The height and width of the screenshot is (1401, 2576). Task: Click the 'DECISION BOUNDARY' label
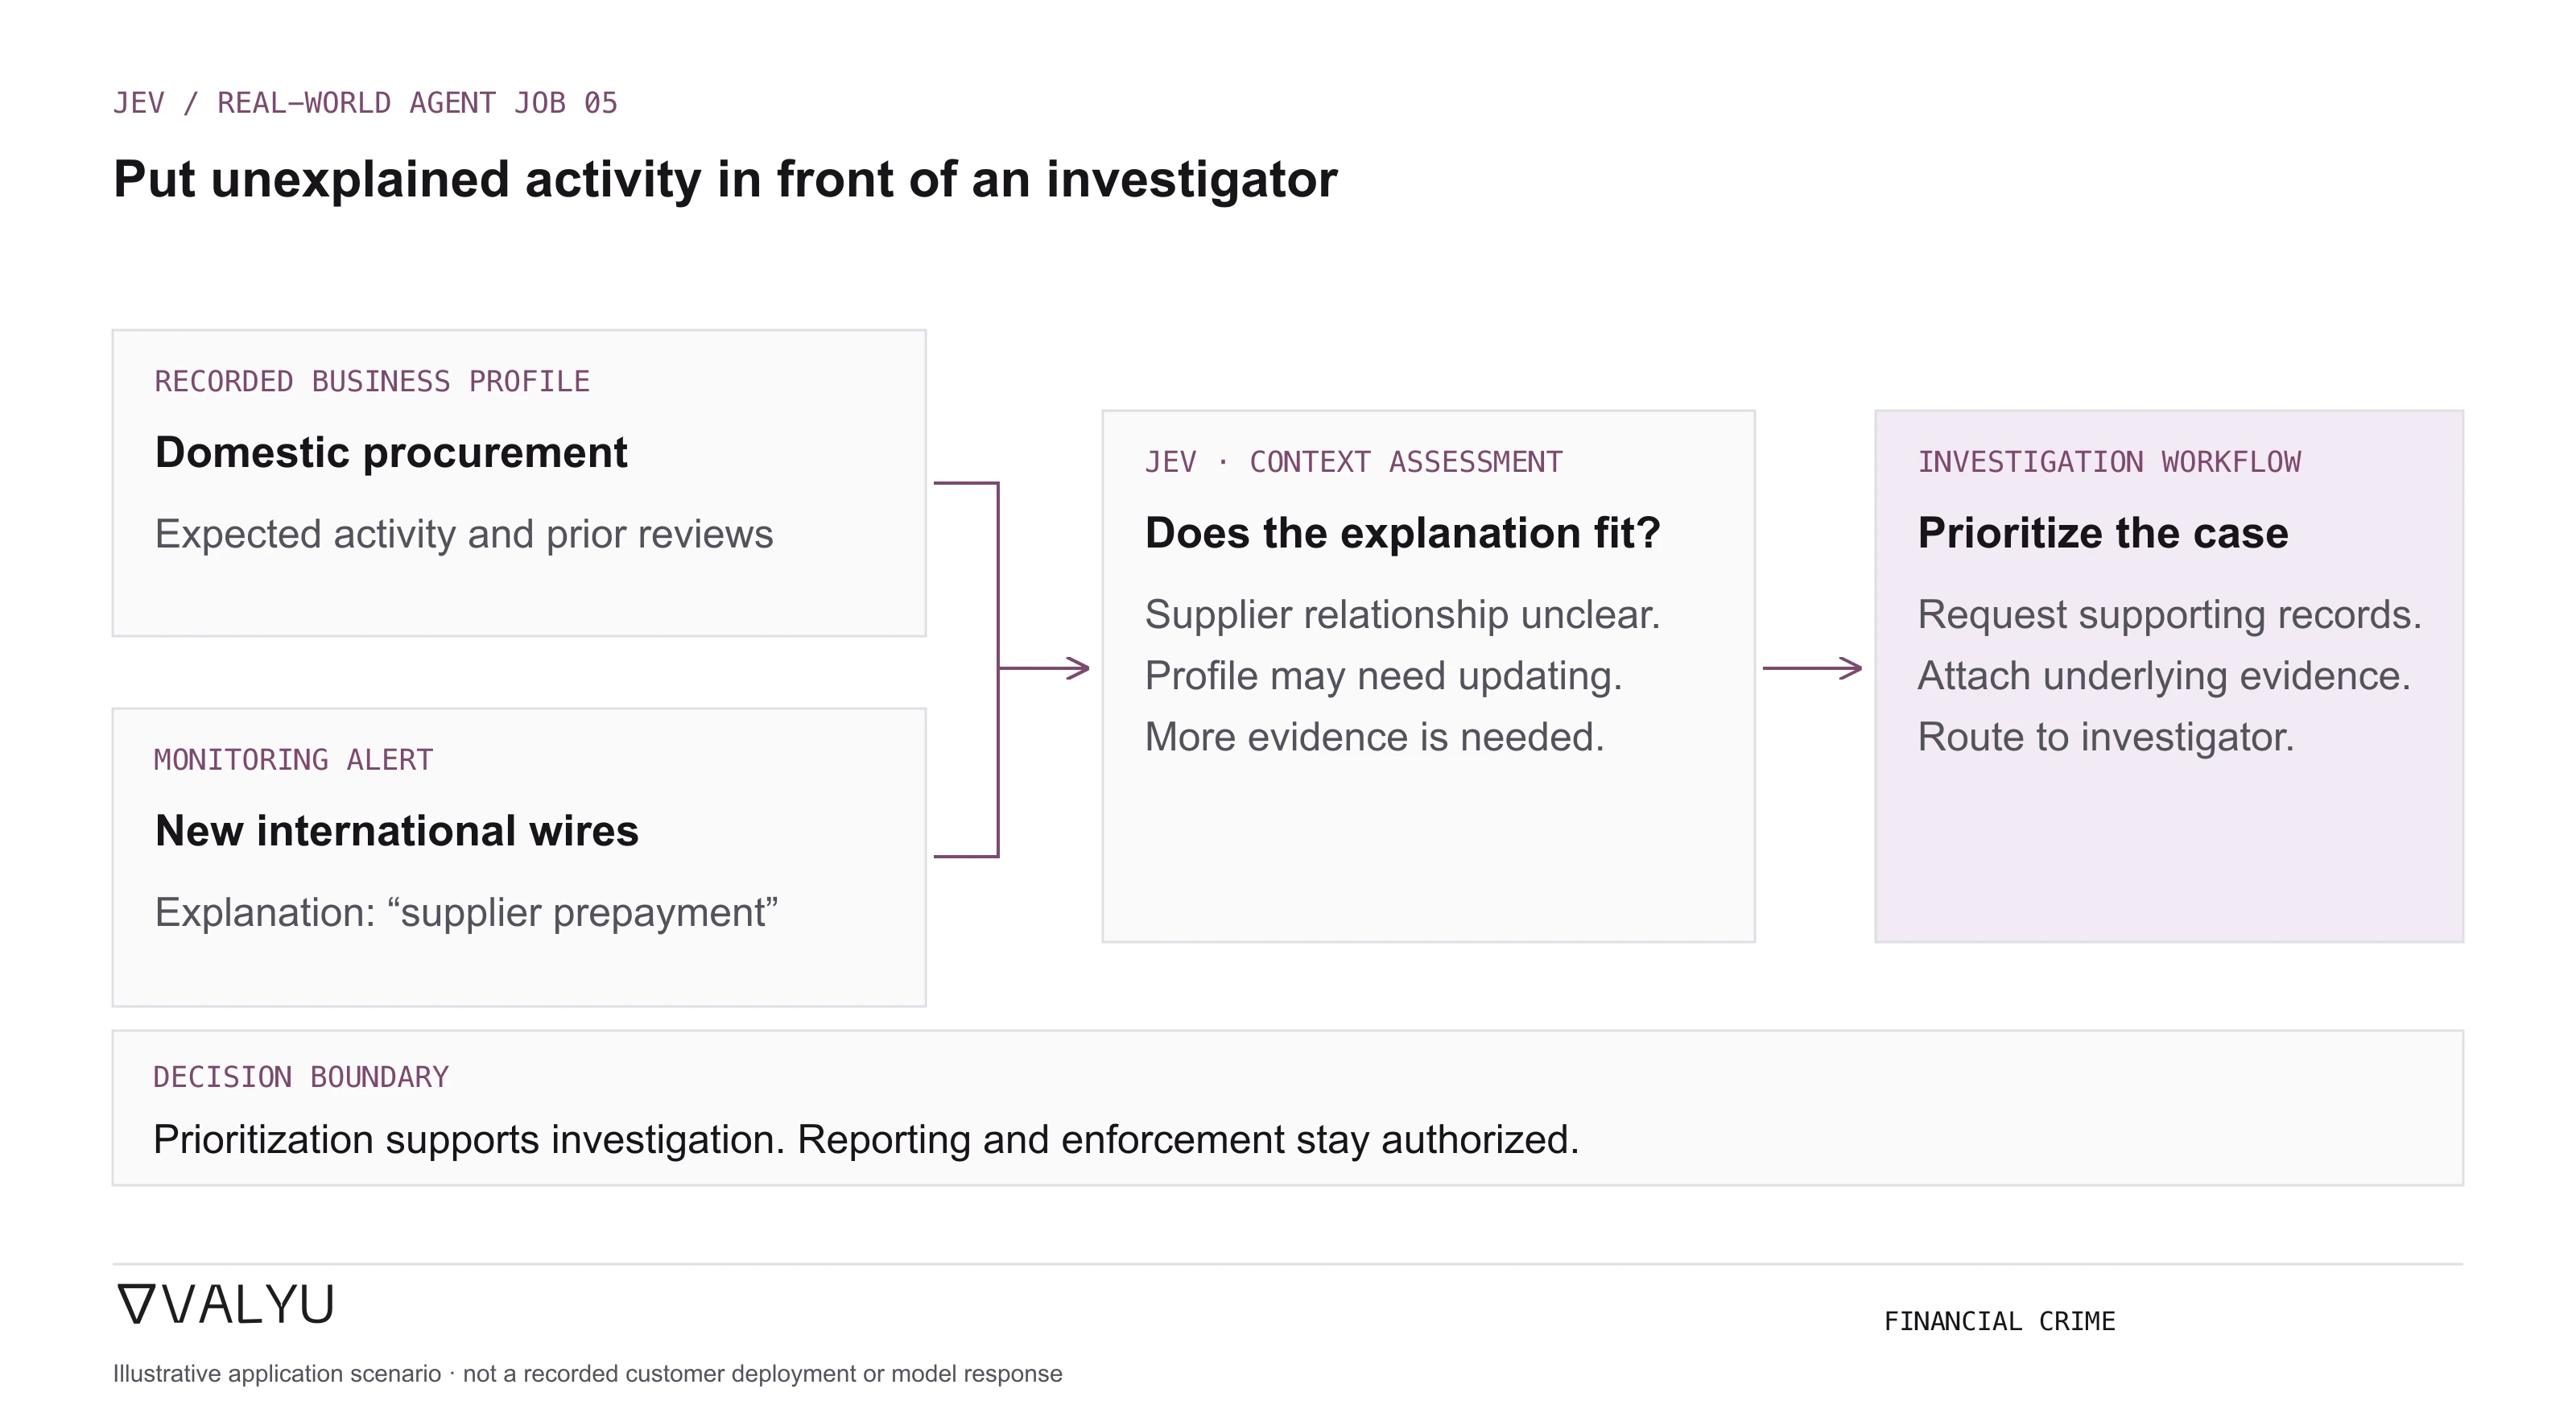pos(301,1077)
